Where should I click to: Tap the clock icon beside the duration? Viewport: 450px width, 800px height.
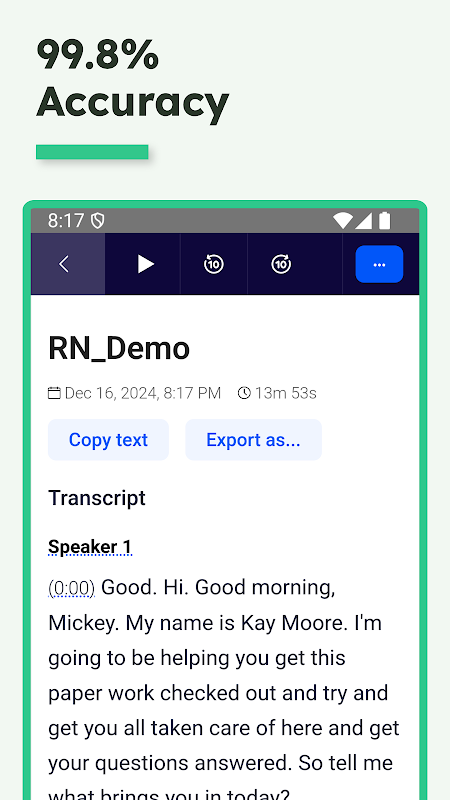(244, 393)
